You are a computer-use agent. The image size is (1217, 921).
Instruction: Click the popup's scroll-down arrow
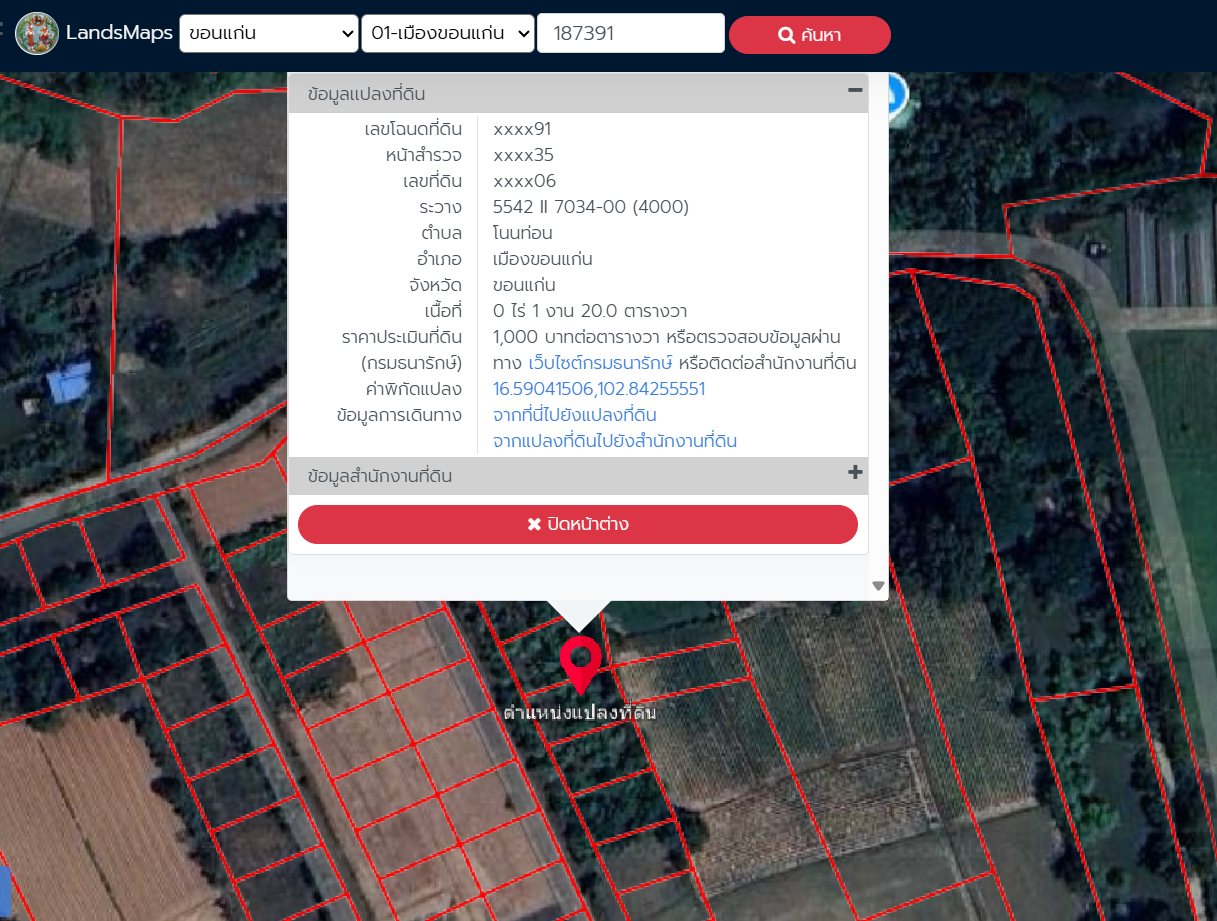coord(878,586)
